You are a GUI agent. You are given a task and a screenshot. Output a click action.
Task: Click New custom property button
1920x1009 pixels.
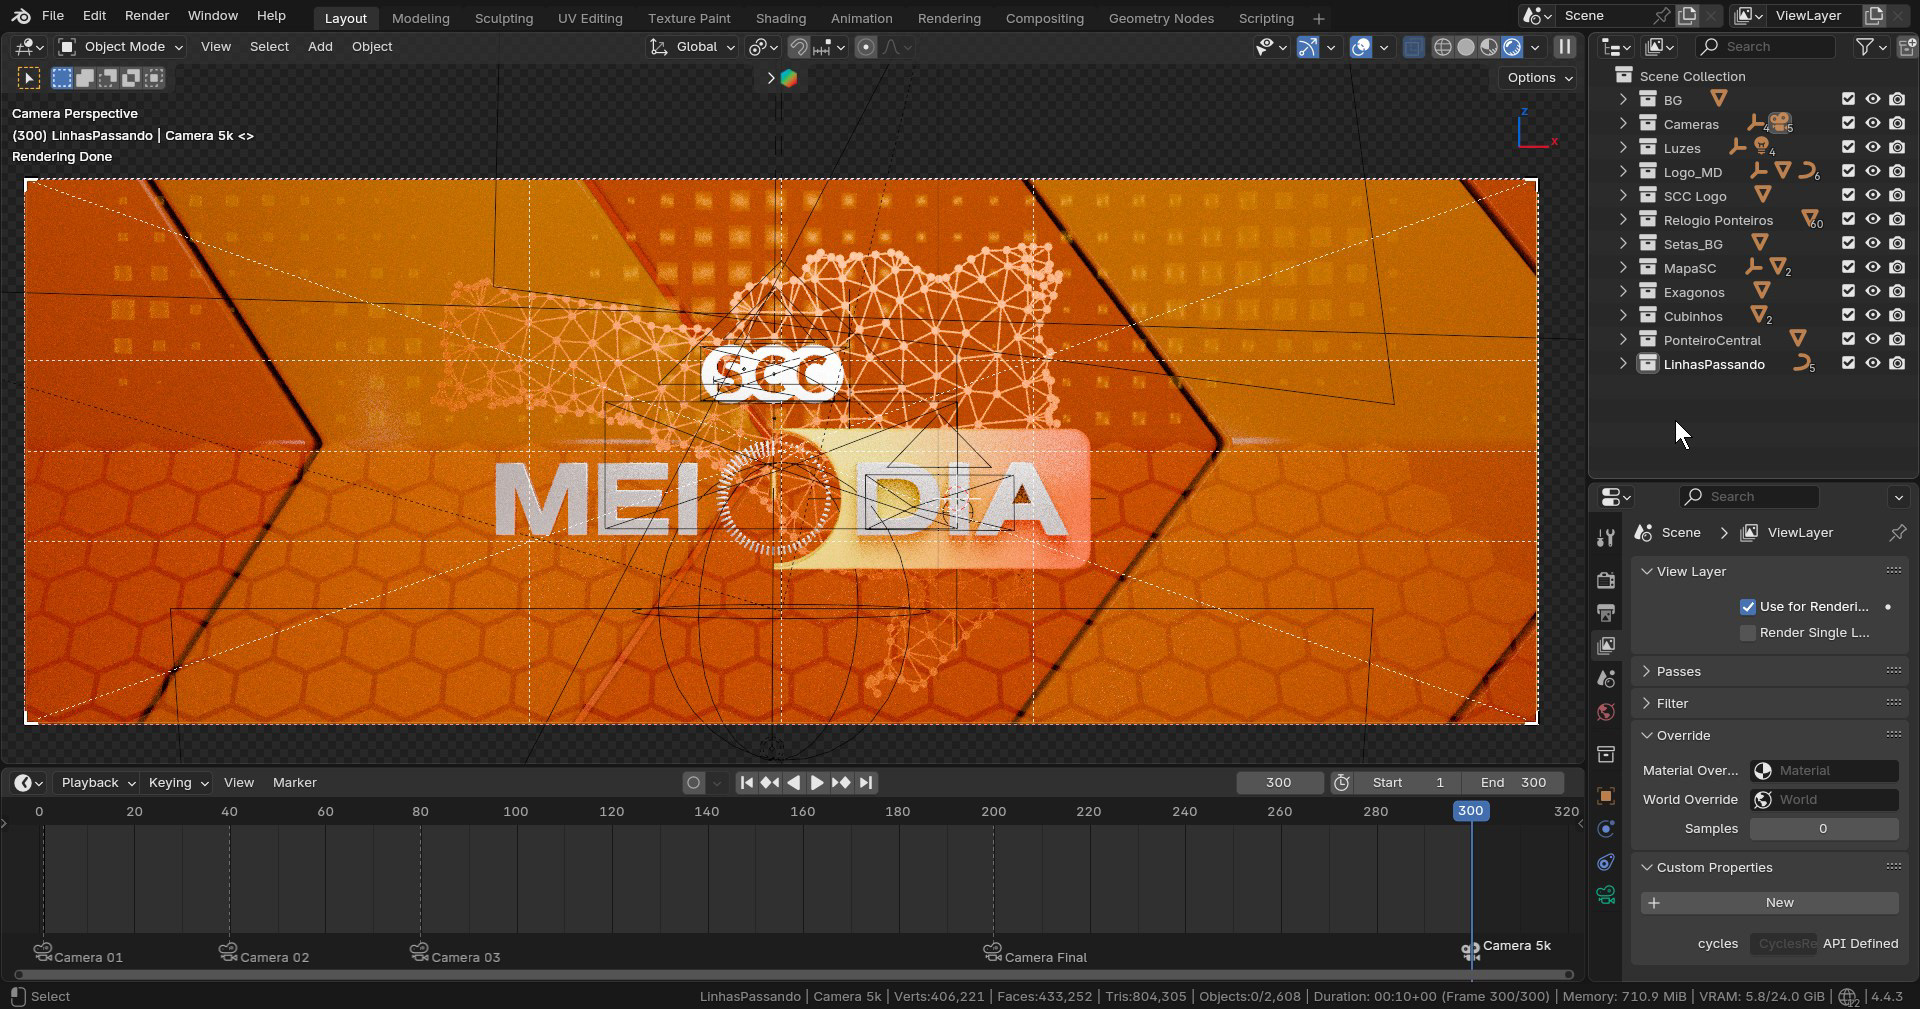coord(1769,903)
